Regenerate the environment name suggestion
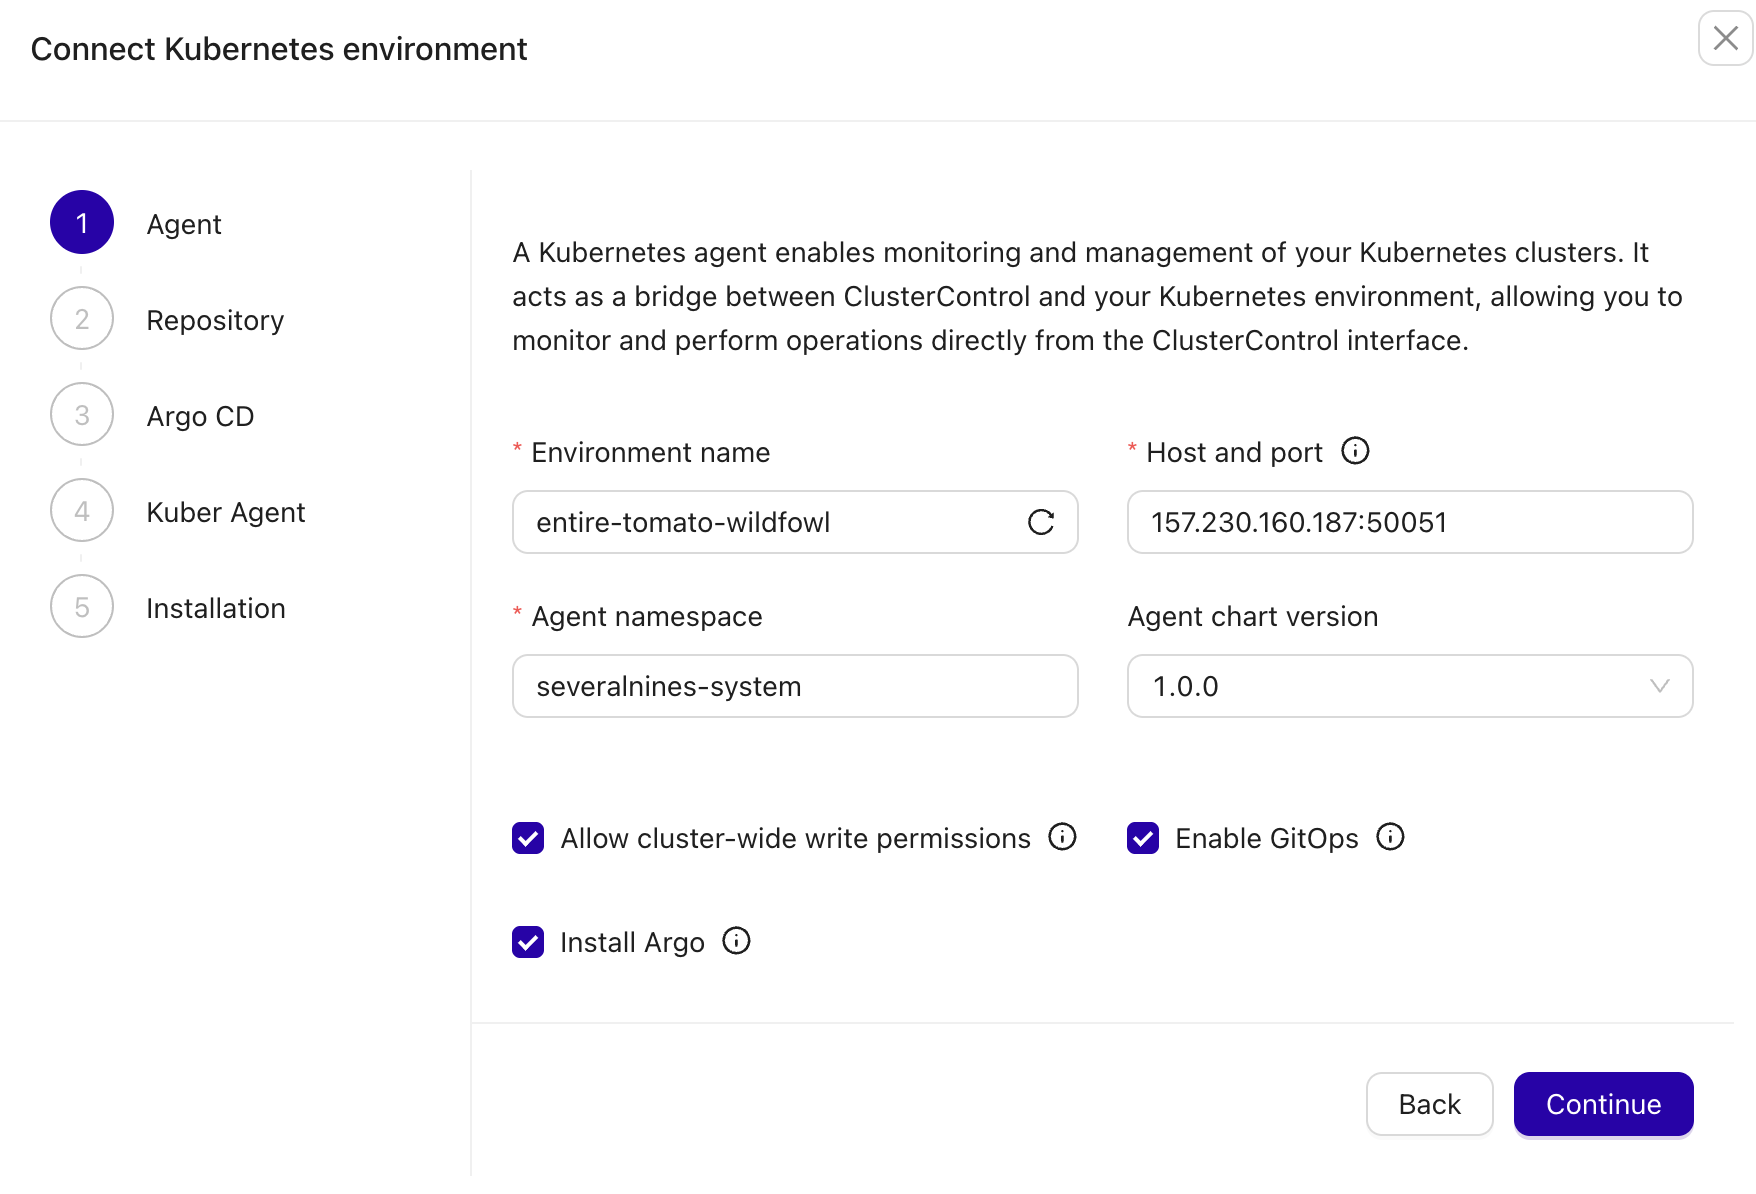 point(1042,522)
